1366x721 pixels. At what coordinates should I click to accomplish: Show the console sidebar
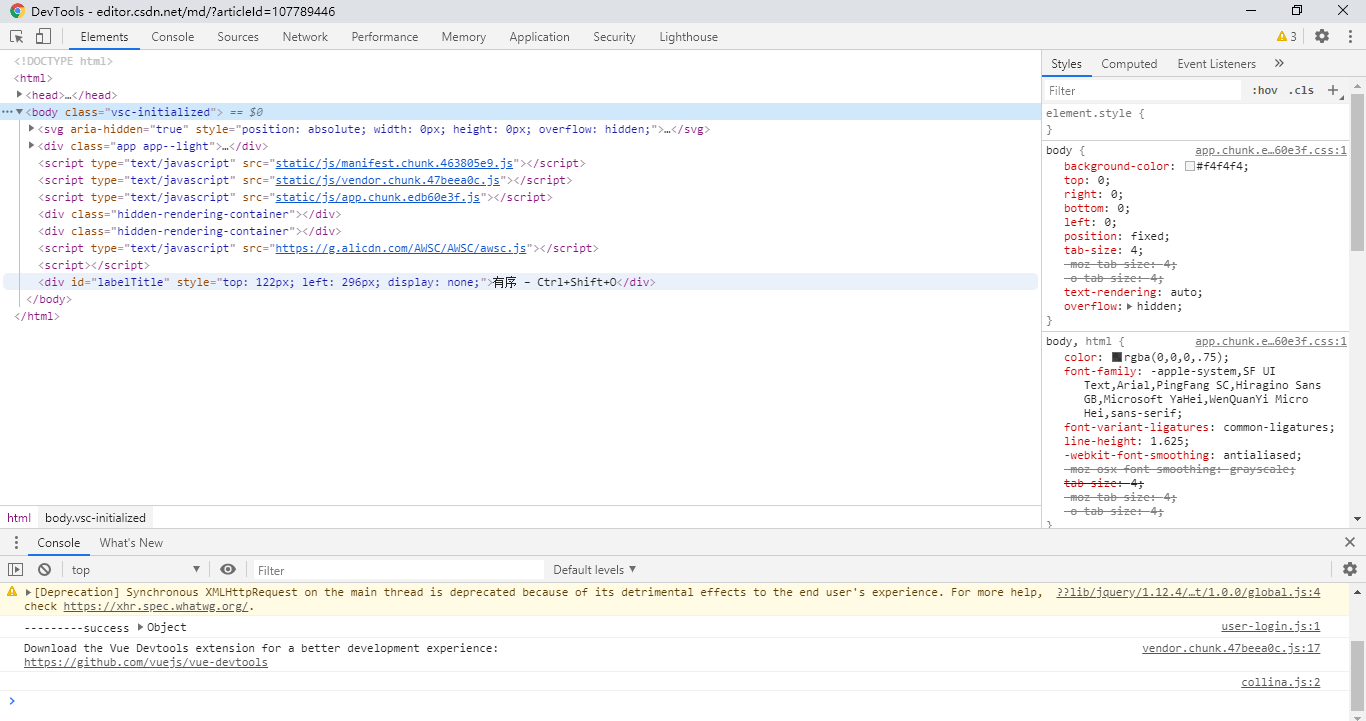16,569
